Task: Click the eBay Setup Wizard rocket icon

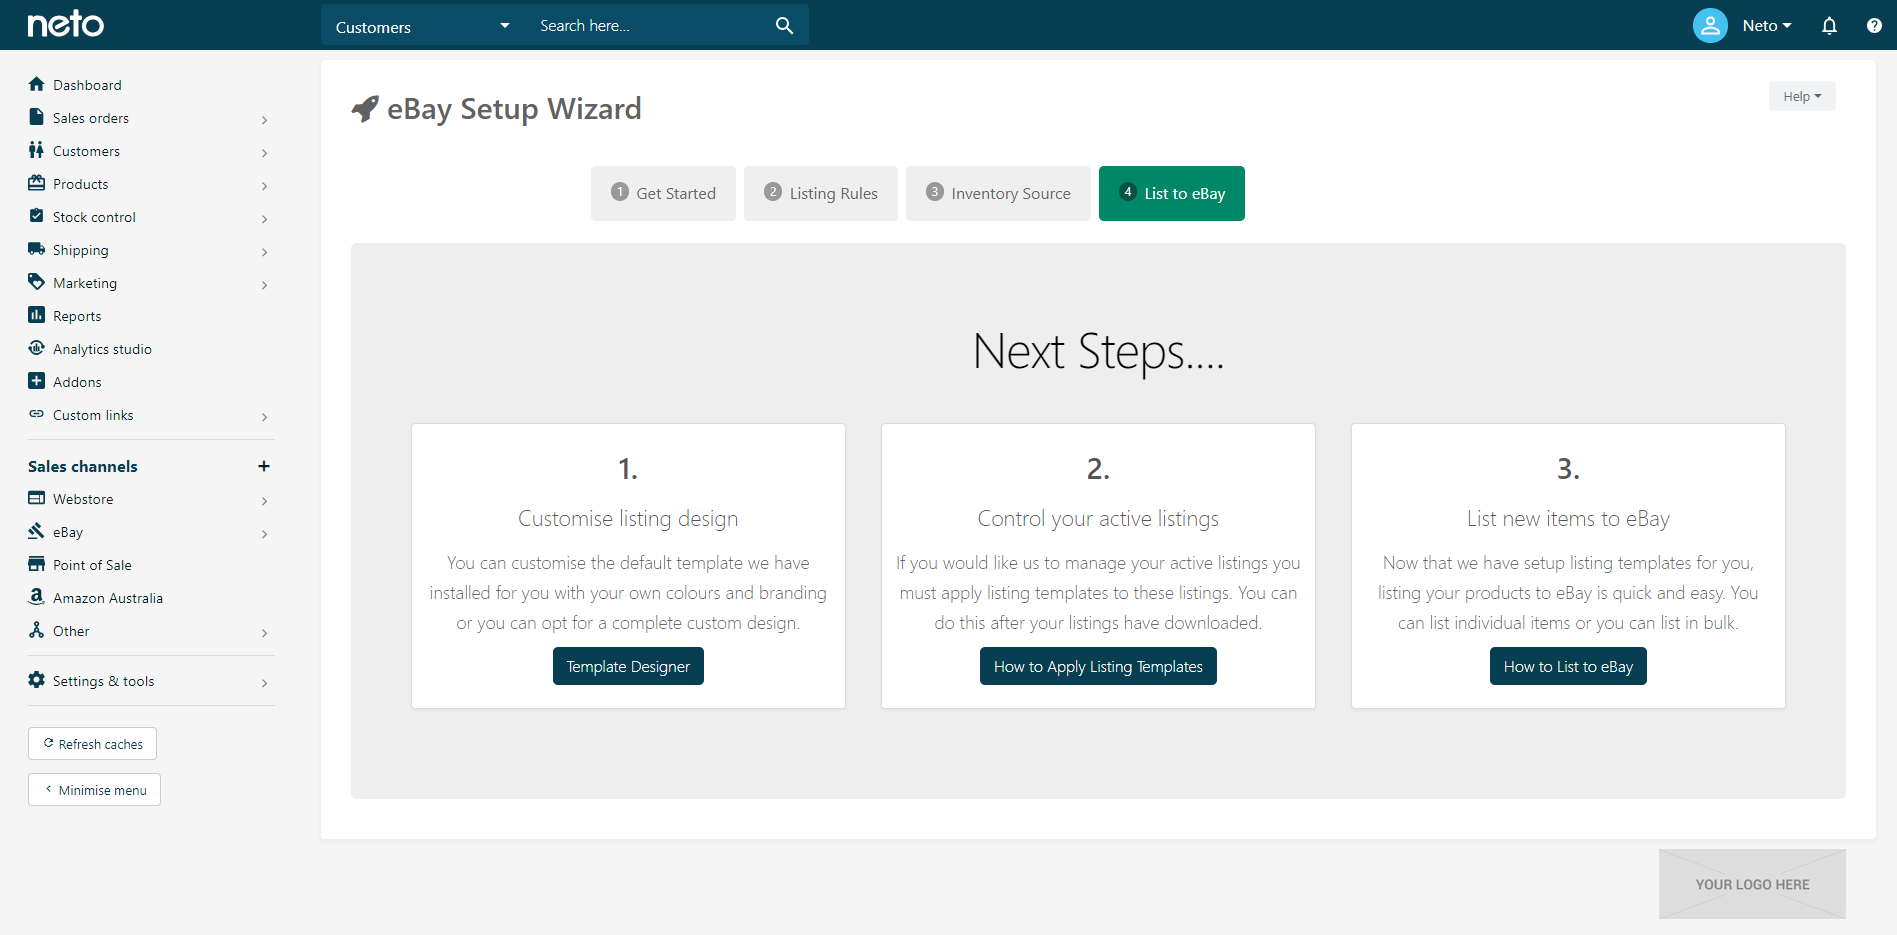Action: coord(365,108)
